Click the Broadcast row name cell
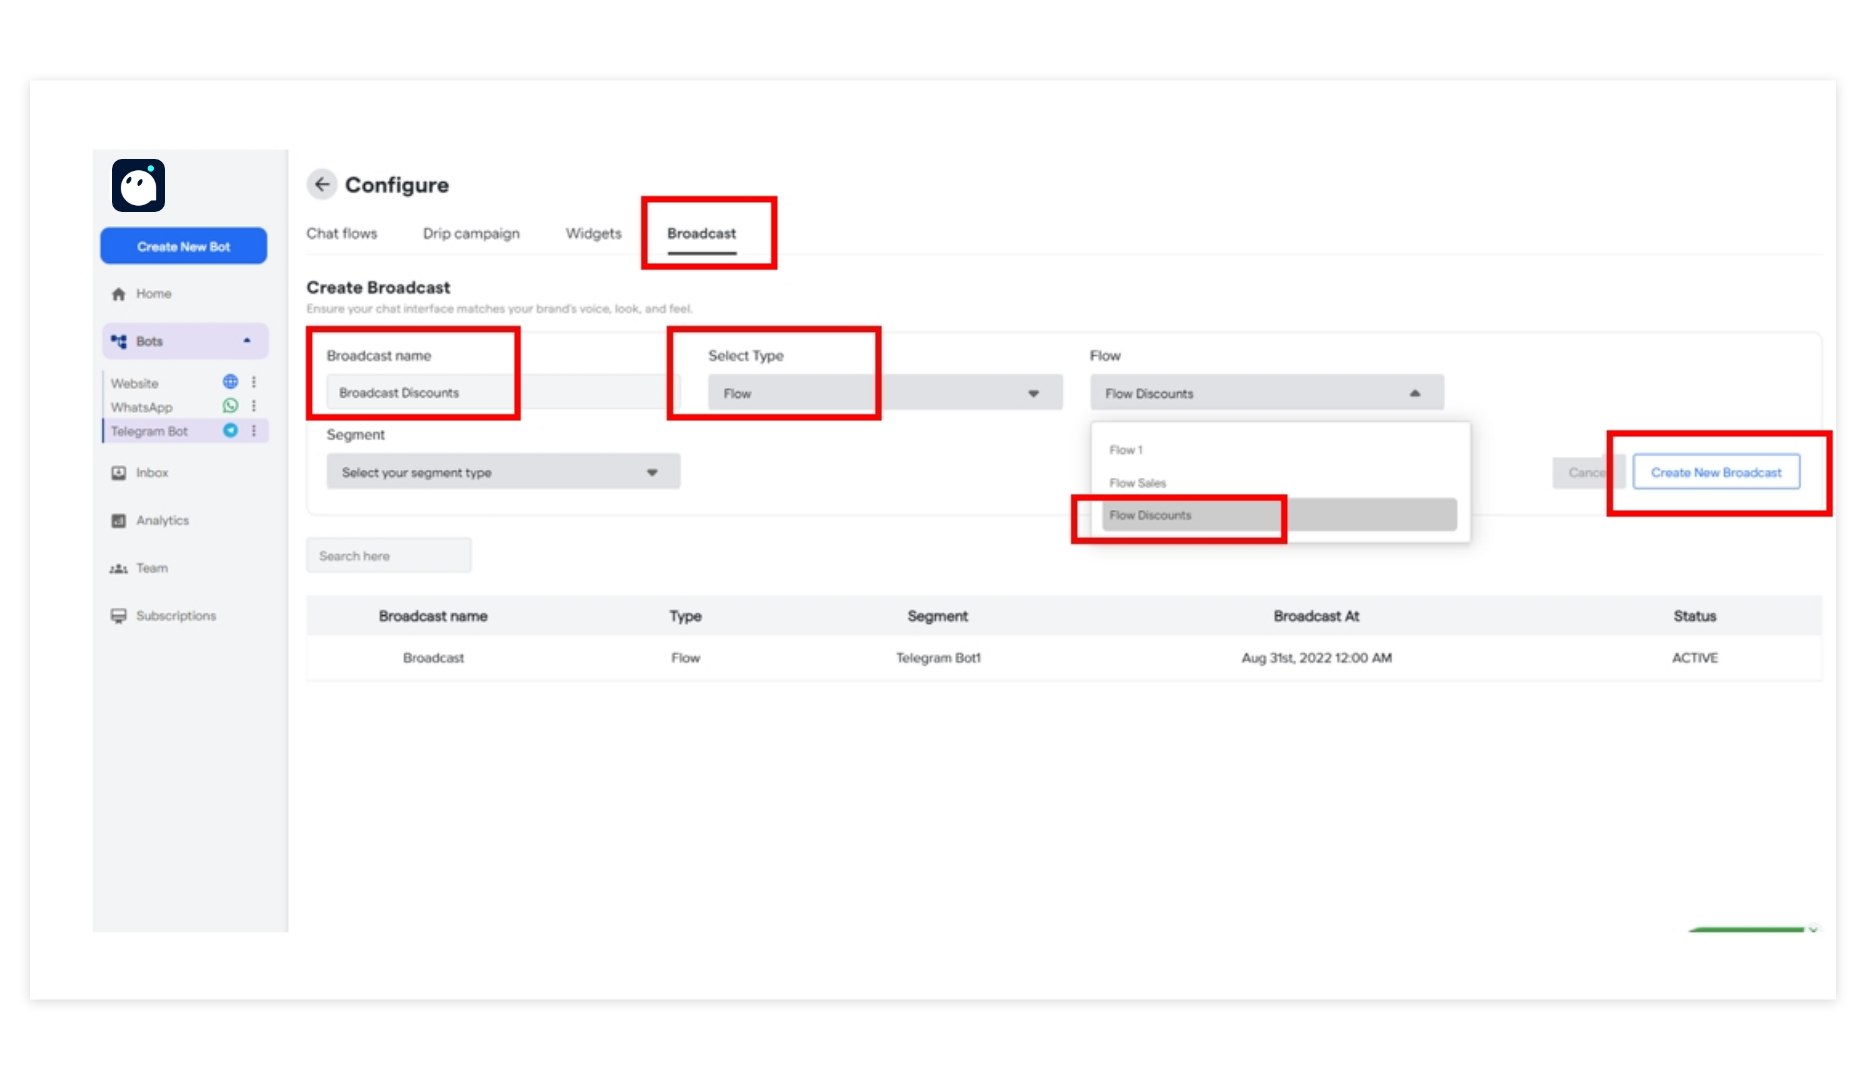1866x1080 pixels. (x=433, y=658)
